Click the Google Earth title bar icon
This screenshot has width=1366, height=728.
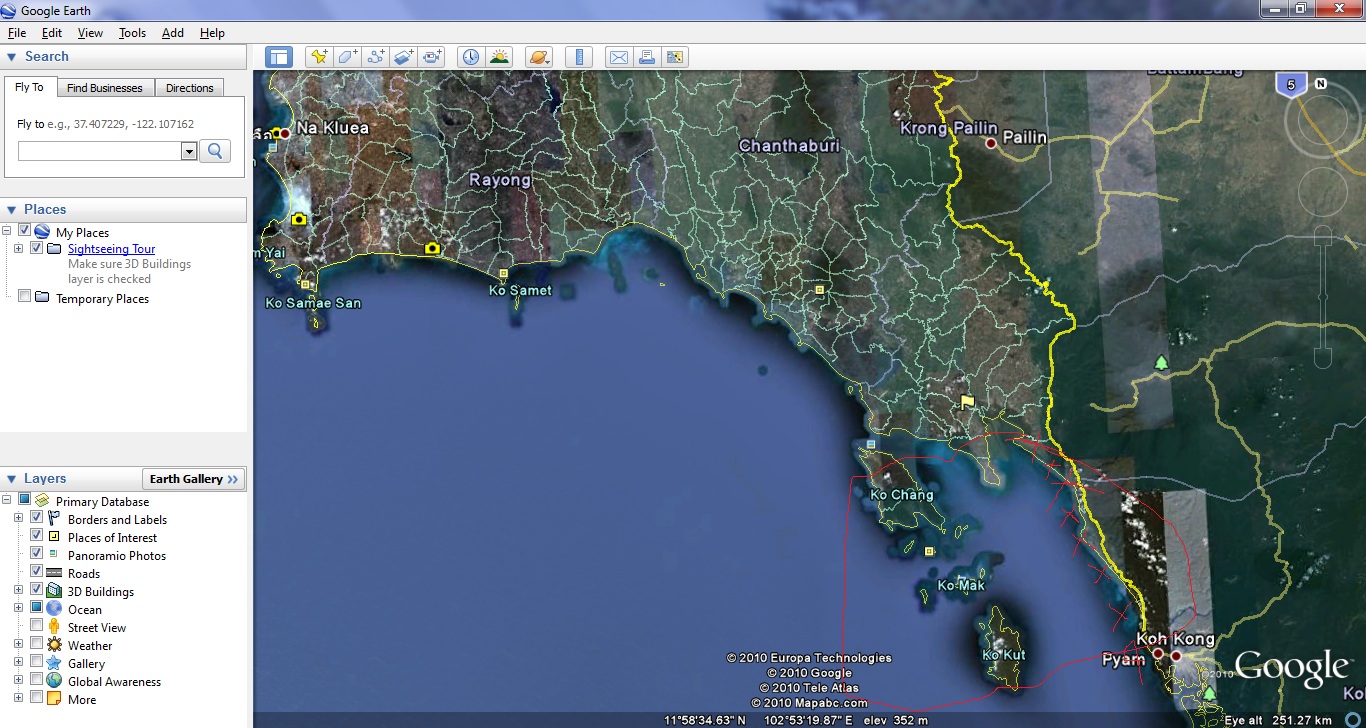pyautogui.click(x=10, y=10)
